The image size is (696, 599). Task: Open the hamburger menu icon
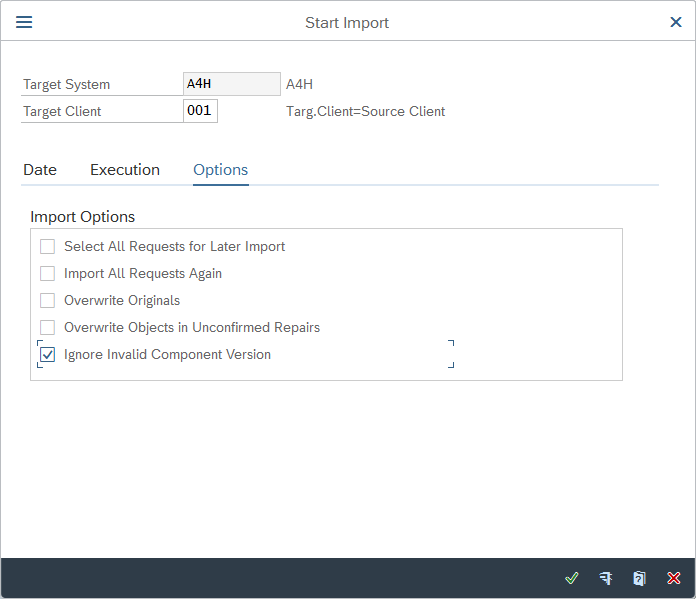24,22
